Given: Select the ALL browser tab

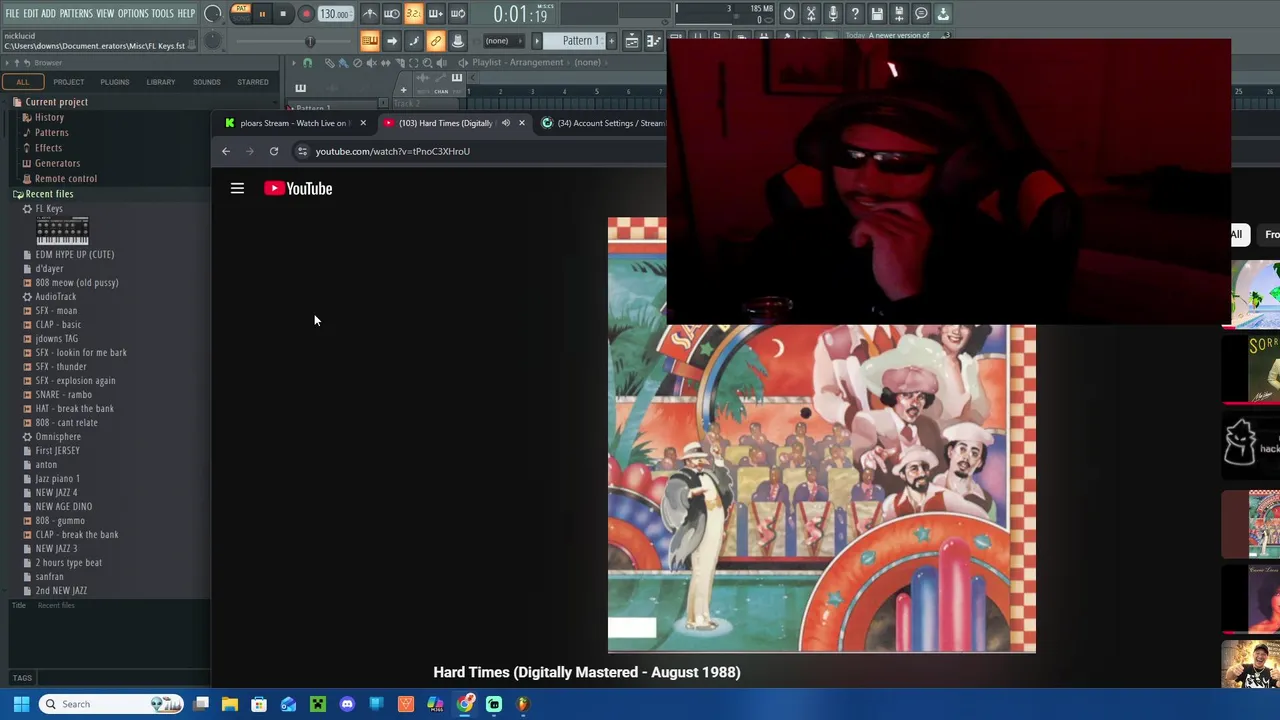Looking at the screenshot, I should [x=22, y=82].
